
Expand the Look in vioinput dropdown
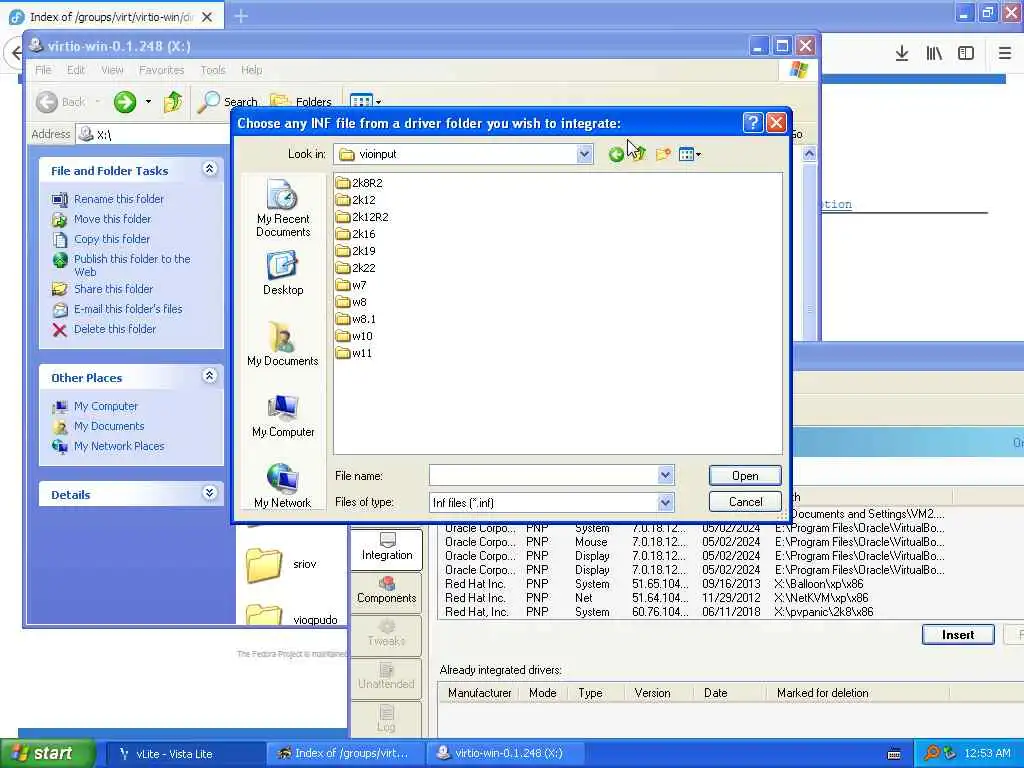[584, 154]
